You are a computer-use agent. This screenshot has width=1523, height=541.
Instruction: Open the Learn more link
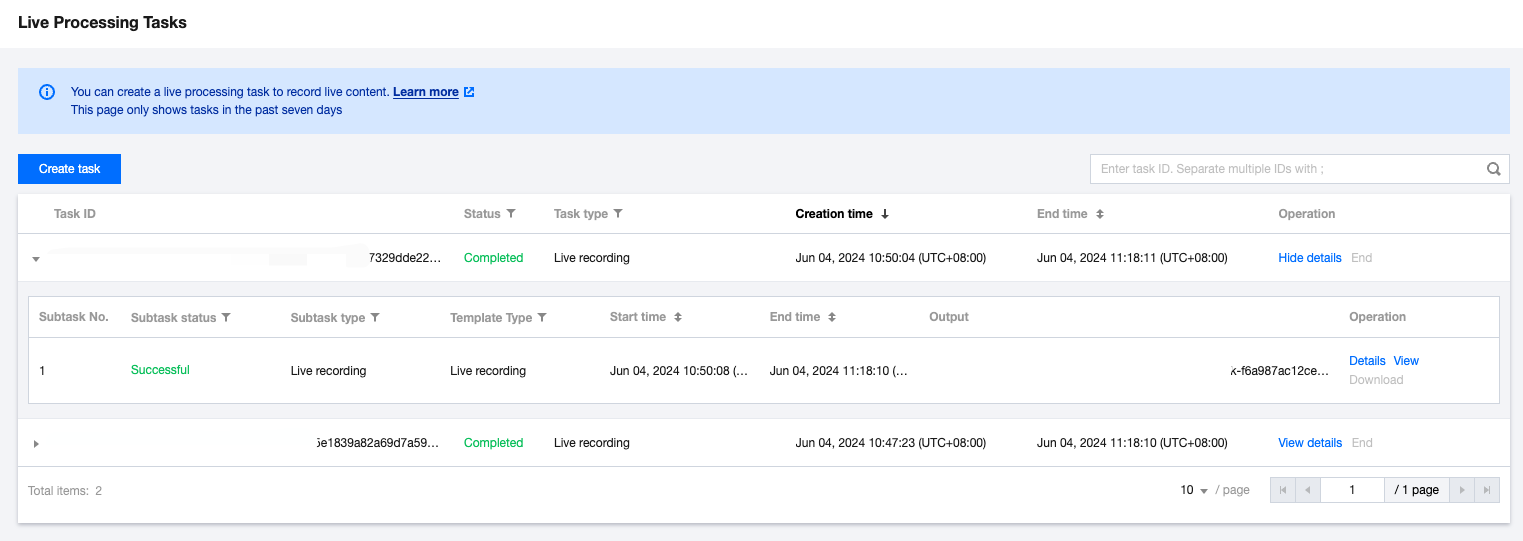pos(426,92)
